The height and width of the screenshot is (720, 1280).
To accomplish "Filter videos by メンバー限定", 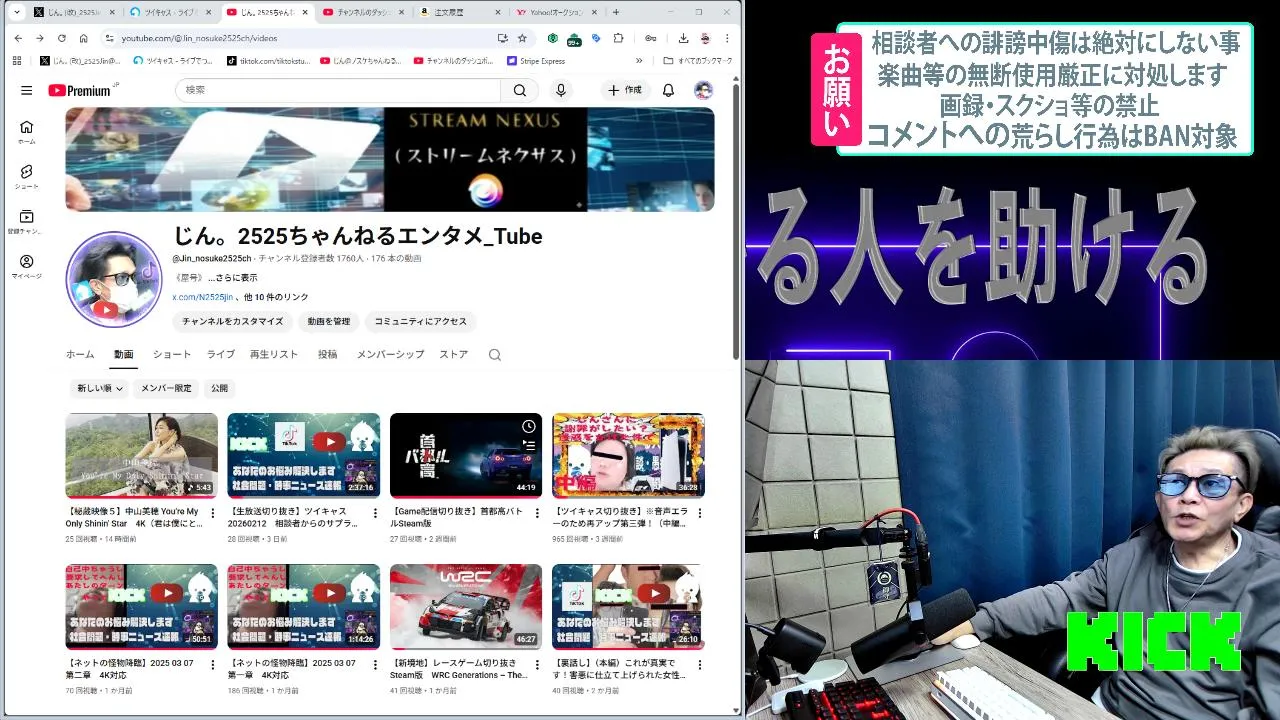I will (x=166, y=388).
